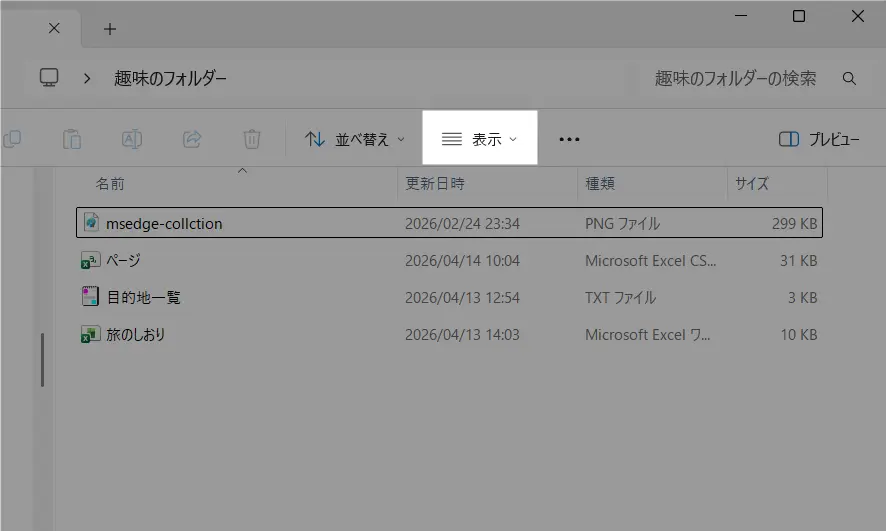Sort by 名前 column header
The height and width of the screenshot is (531, 886).
110,184
